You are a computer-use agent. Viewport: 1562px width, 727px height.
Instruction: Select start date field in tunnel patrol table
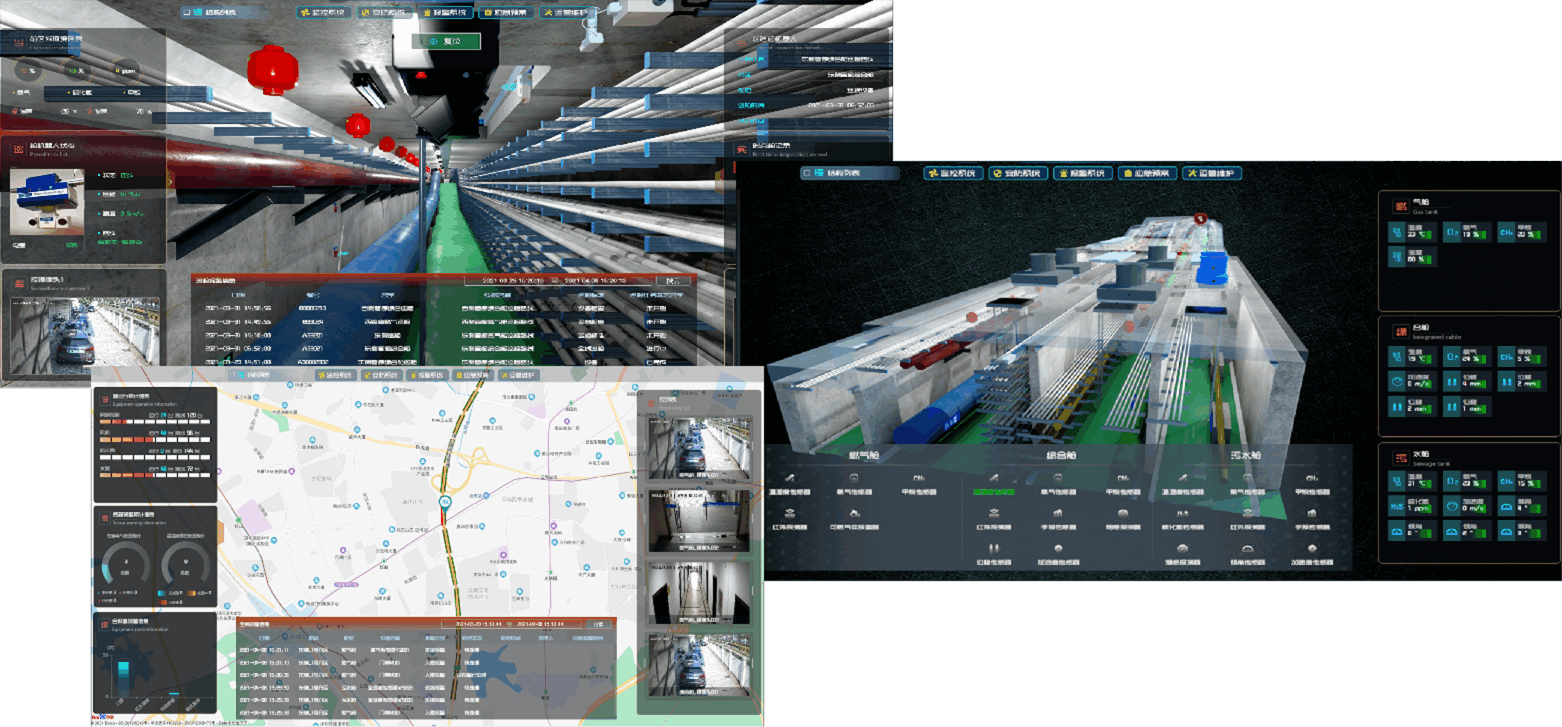[x=514, y=281]
